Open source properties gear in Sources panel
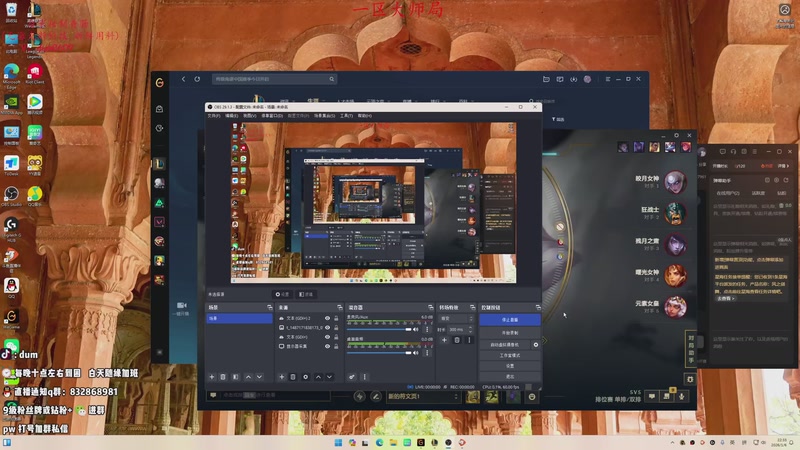Screen dimensions: 800x450 pyautogui.click(x=305, y=377)
